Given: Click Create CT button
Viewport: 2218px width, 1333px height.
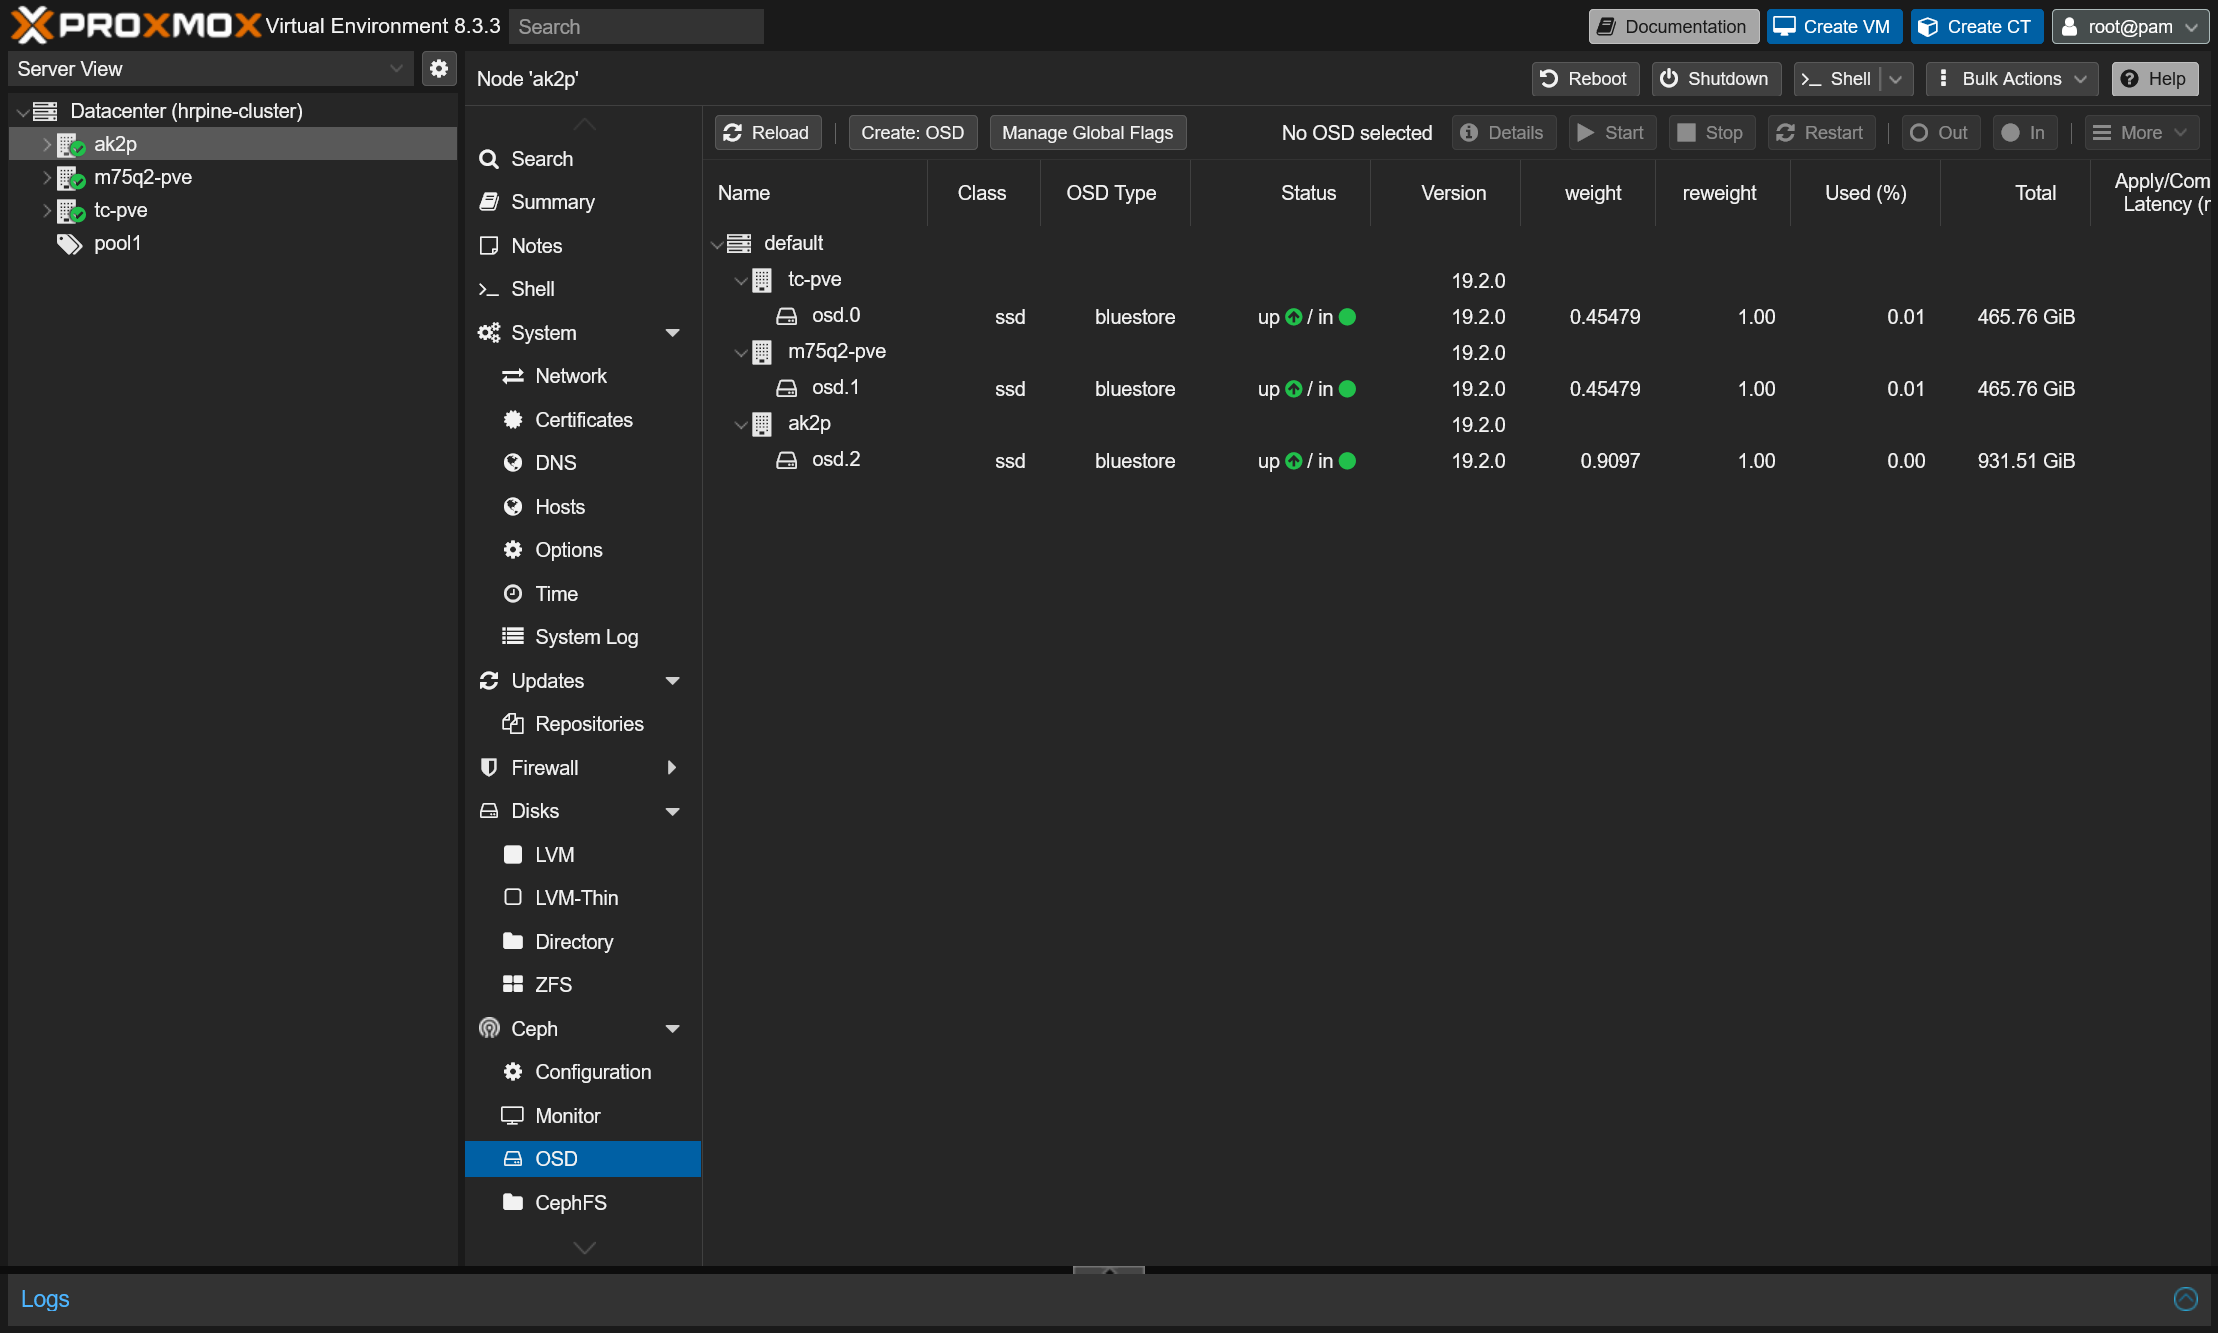Looking at the screenshot, I should pos(1976,26).
